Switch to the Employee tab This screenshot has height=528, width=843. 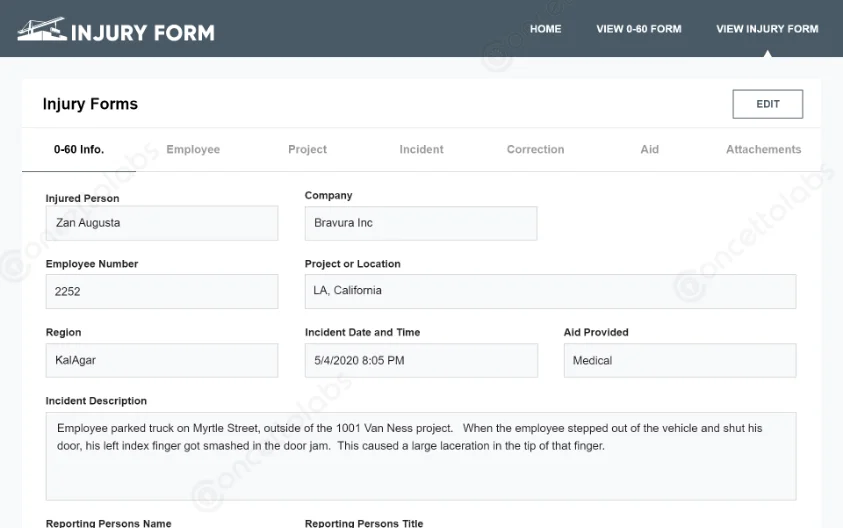(x=193, y=150)
